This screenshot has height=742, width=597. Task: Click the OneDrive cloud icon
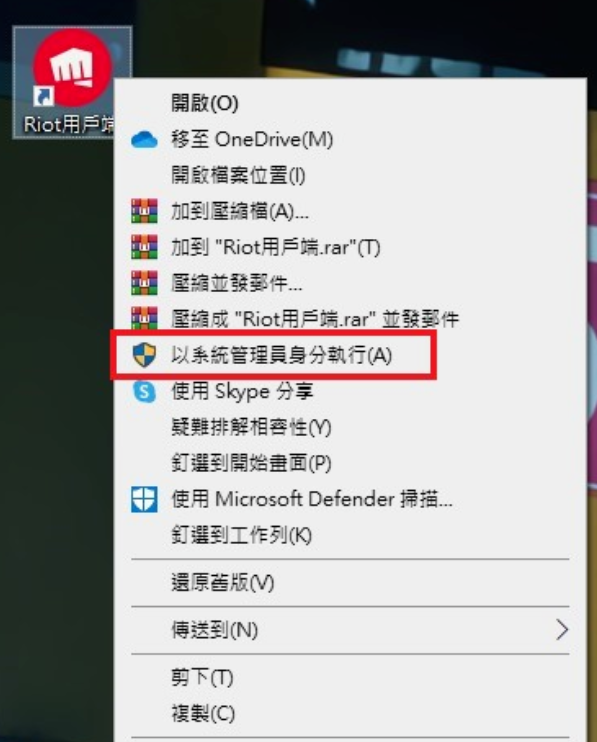(x=144, y=140)
